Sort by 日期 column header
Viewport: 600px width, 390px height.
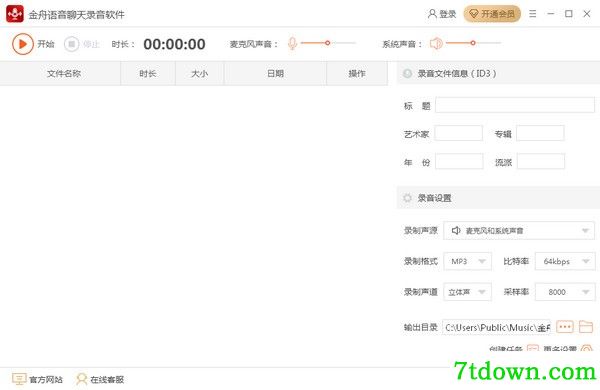pos(275,73)
